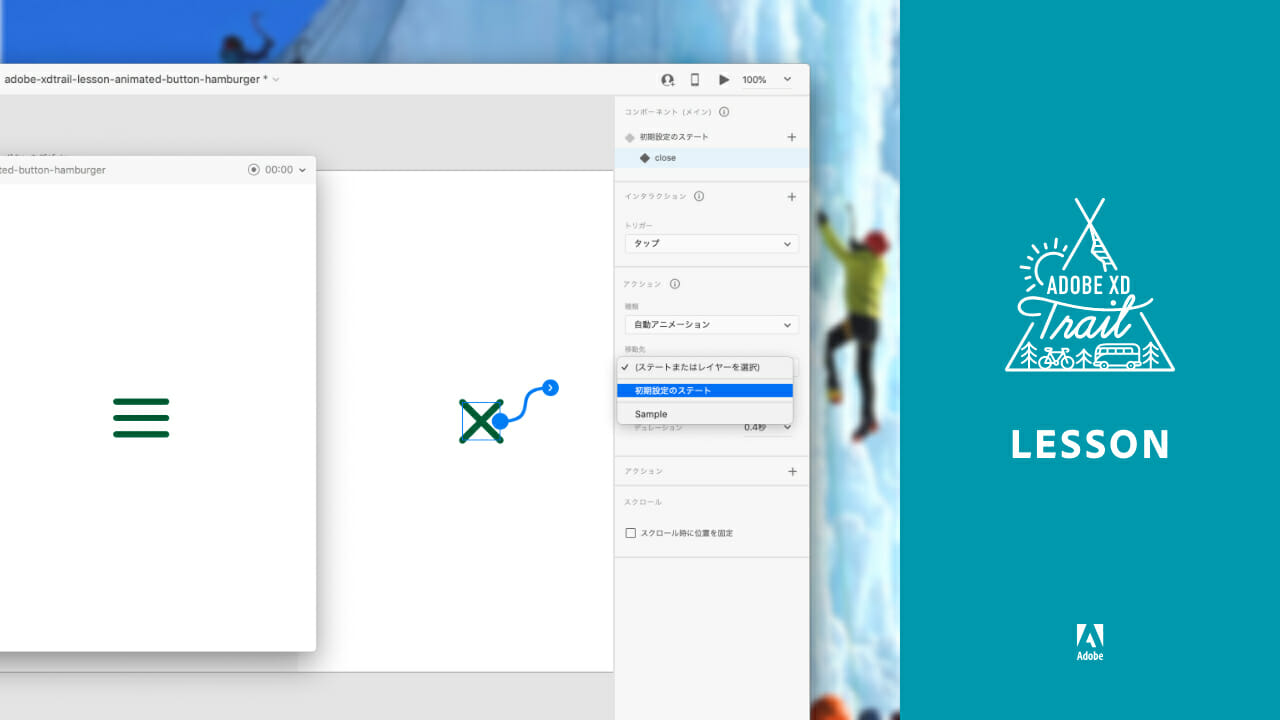
Task: Enable スクロール時に位置を固定 checkbox
Action: point(631,533)
